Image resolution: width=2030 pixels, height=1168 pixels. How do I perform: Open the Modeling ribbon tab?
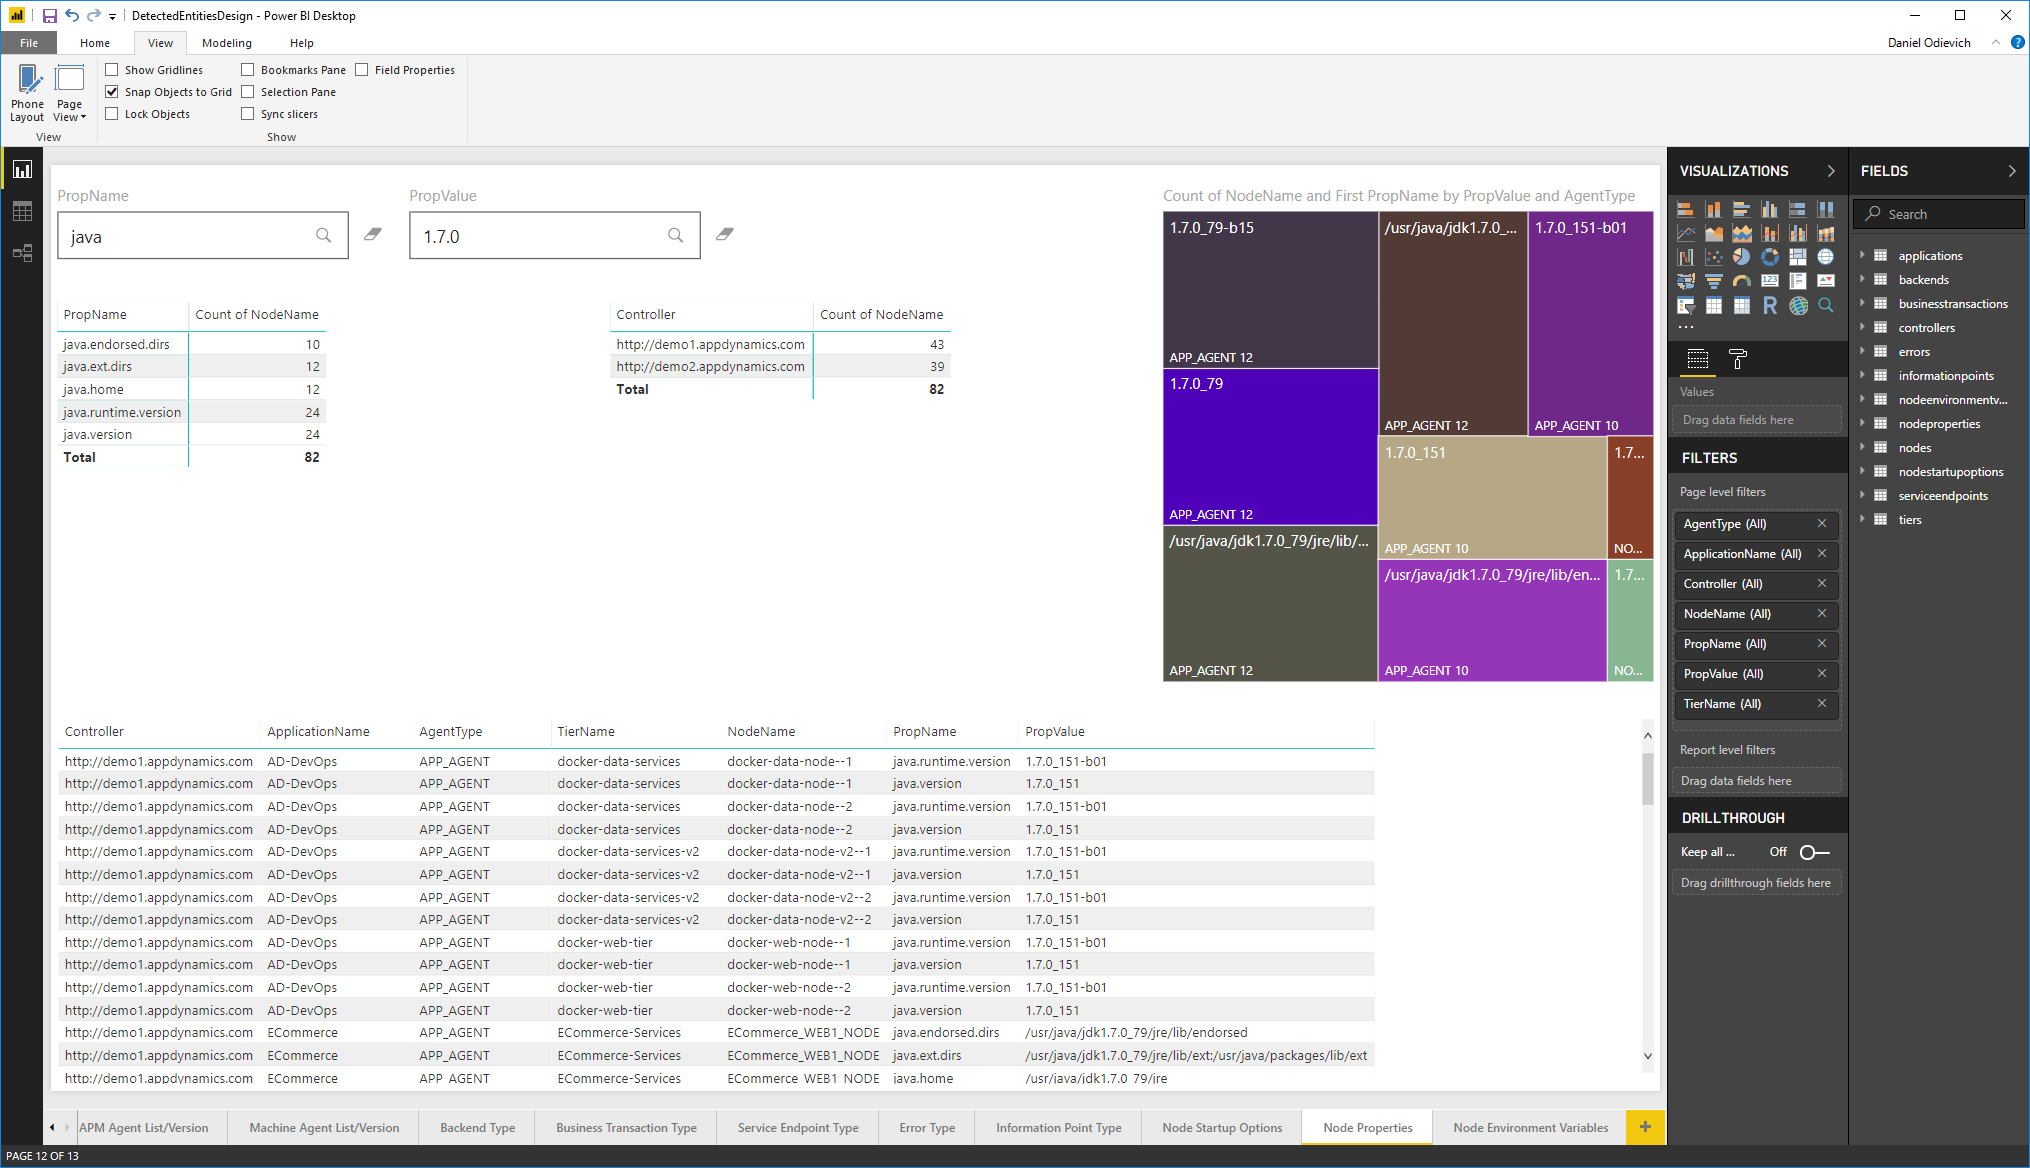(226, 43)
